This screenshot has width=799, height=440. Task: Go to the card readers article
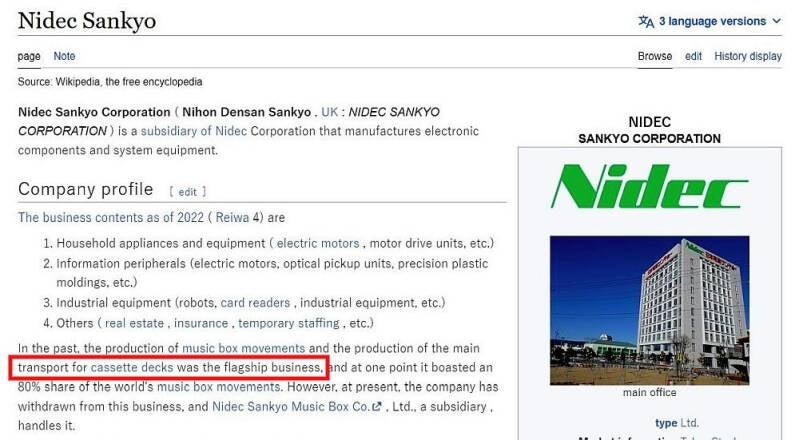coord(255,303)
